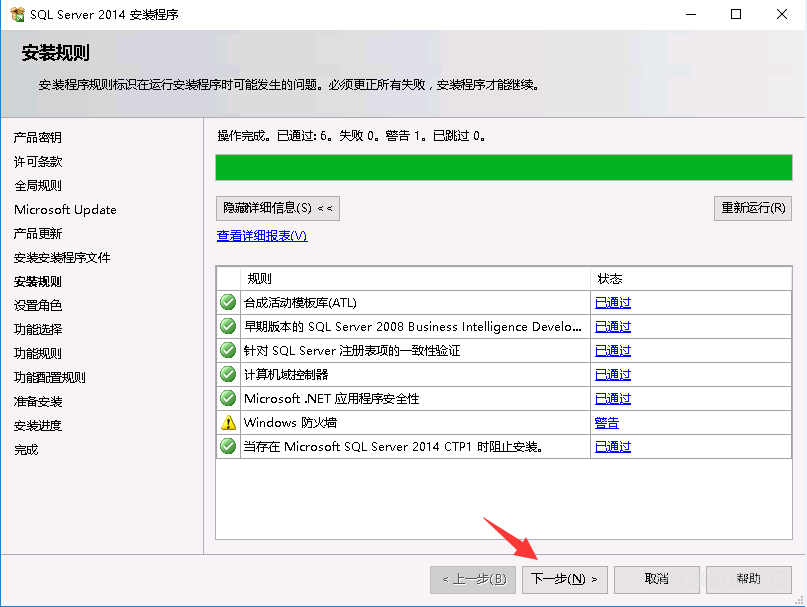Click the green check icon for SQL Server 2008 Business Intelligence rule
Viewport: 807px width, 607px height.
click(x=228, y=326)
